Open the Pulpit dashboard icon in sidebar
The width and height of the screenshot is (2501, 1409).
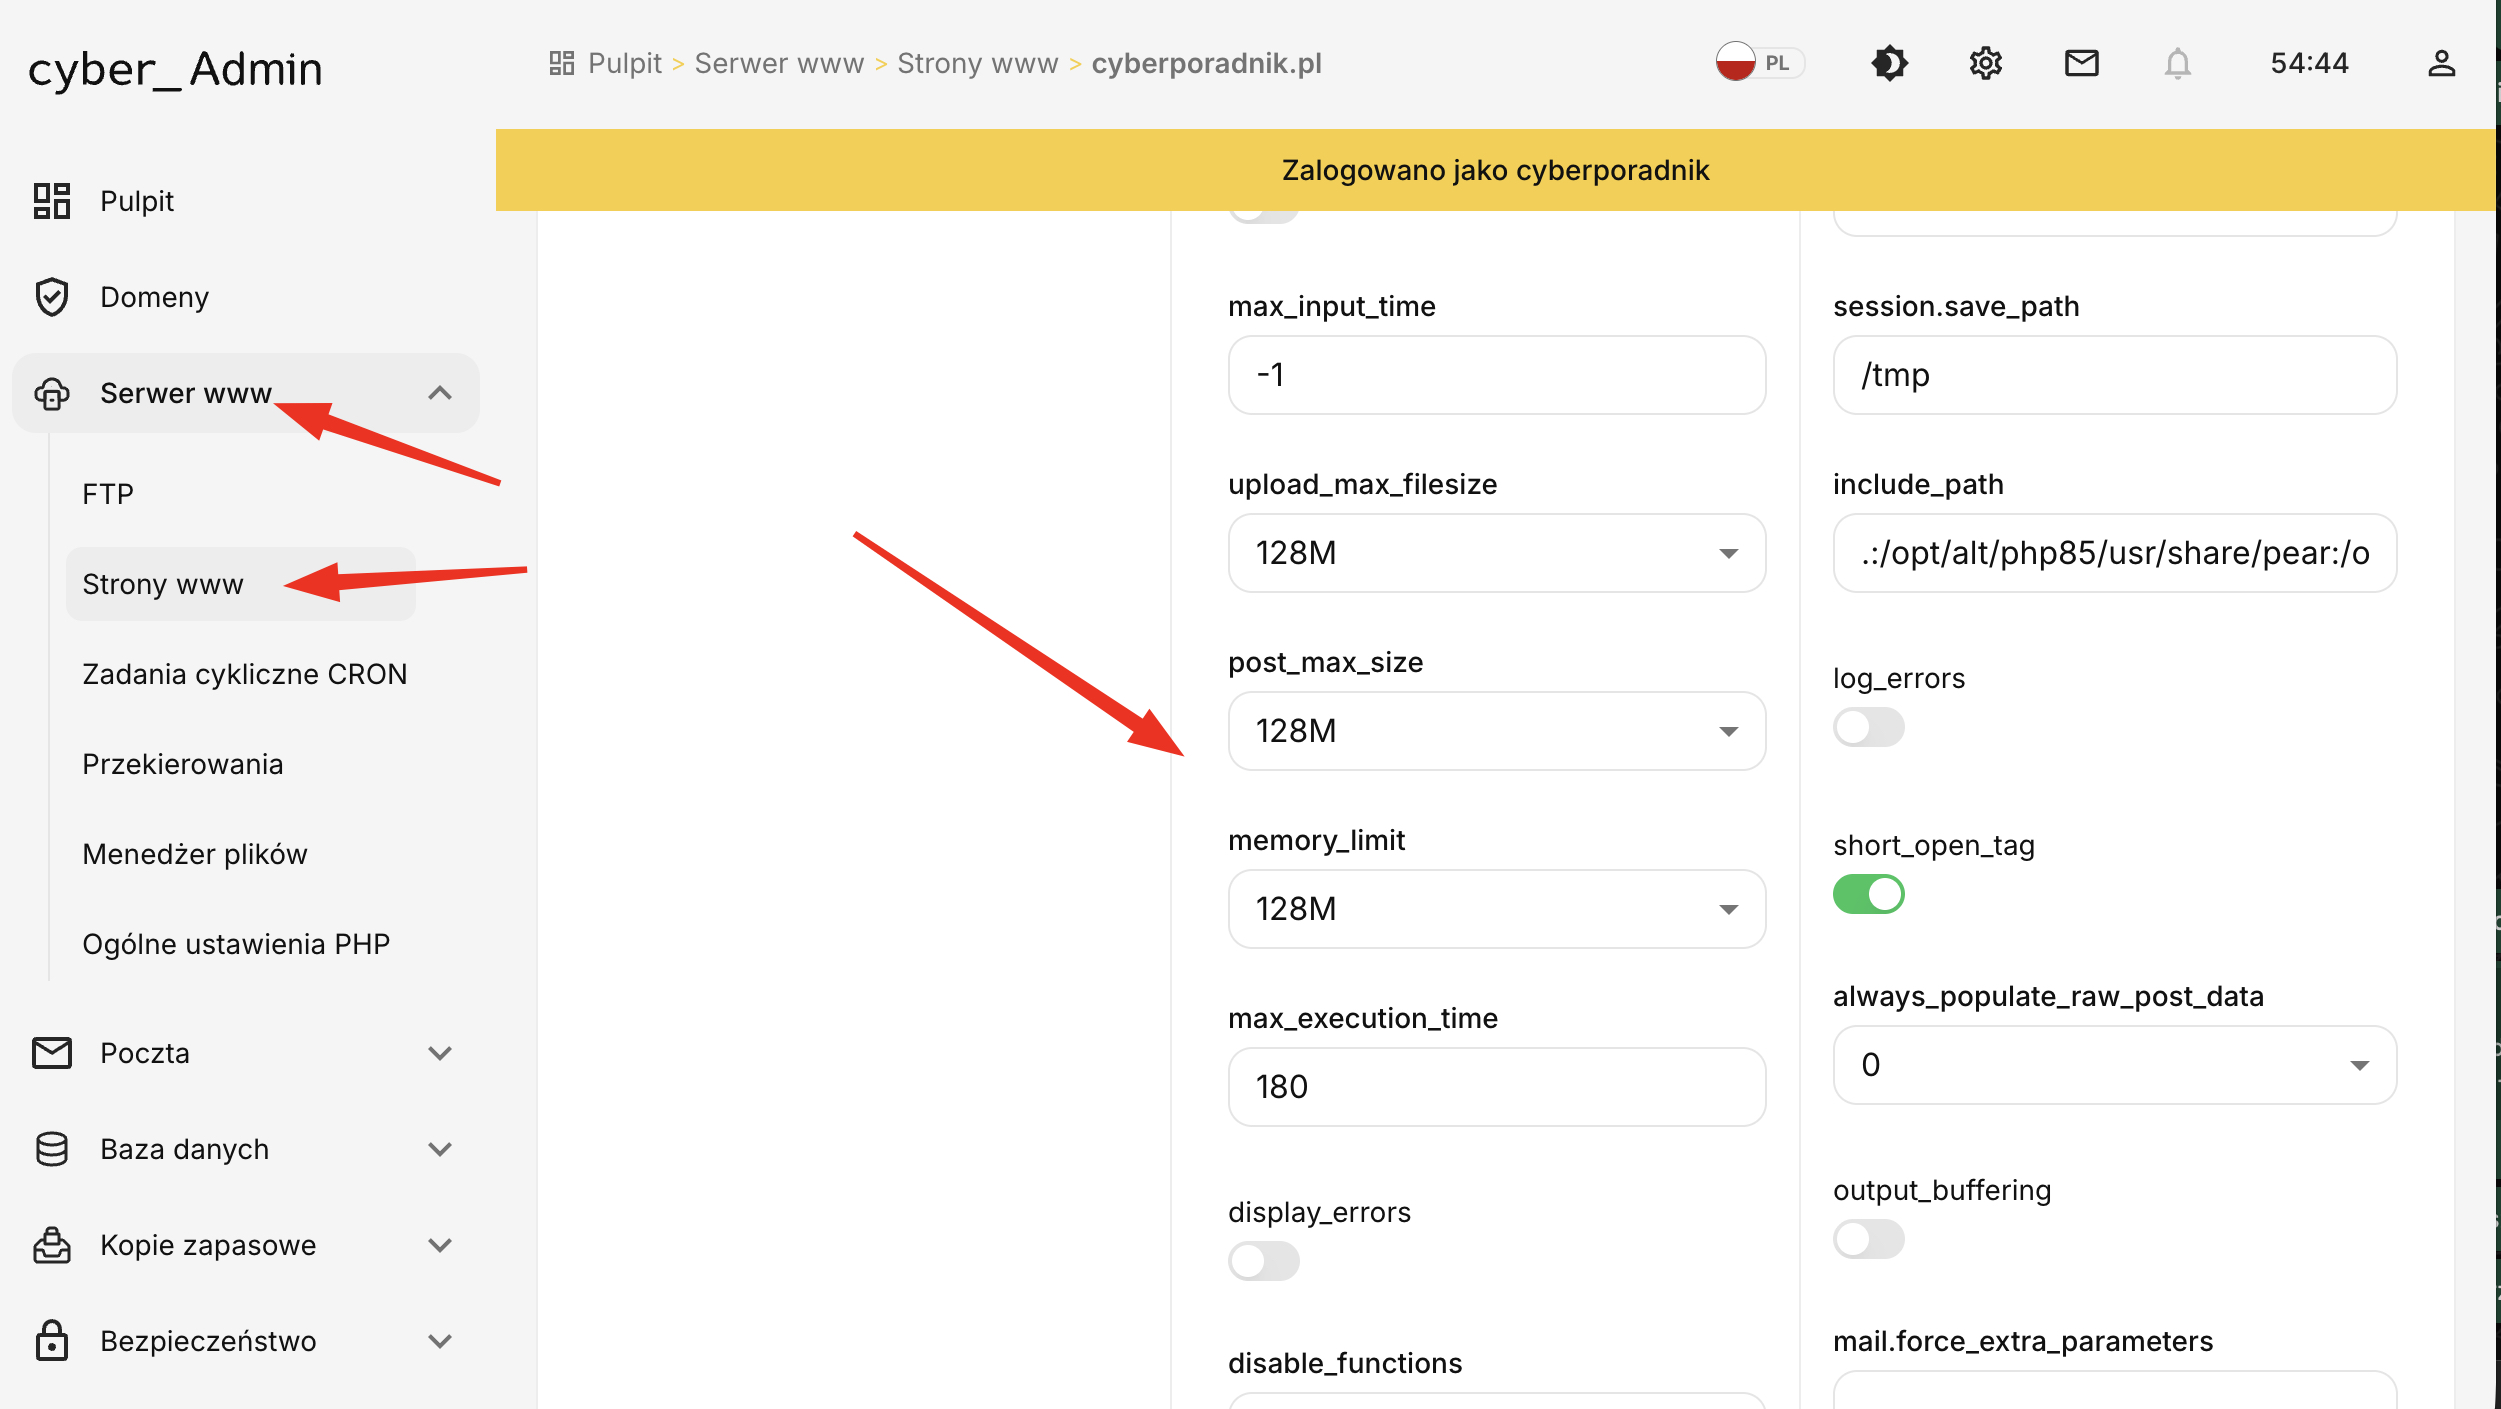(x=52, y=201)
